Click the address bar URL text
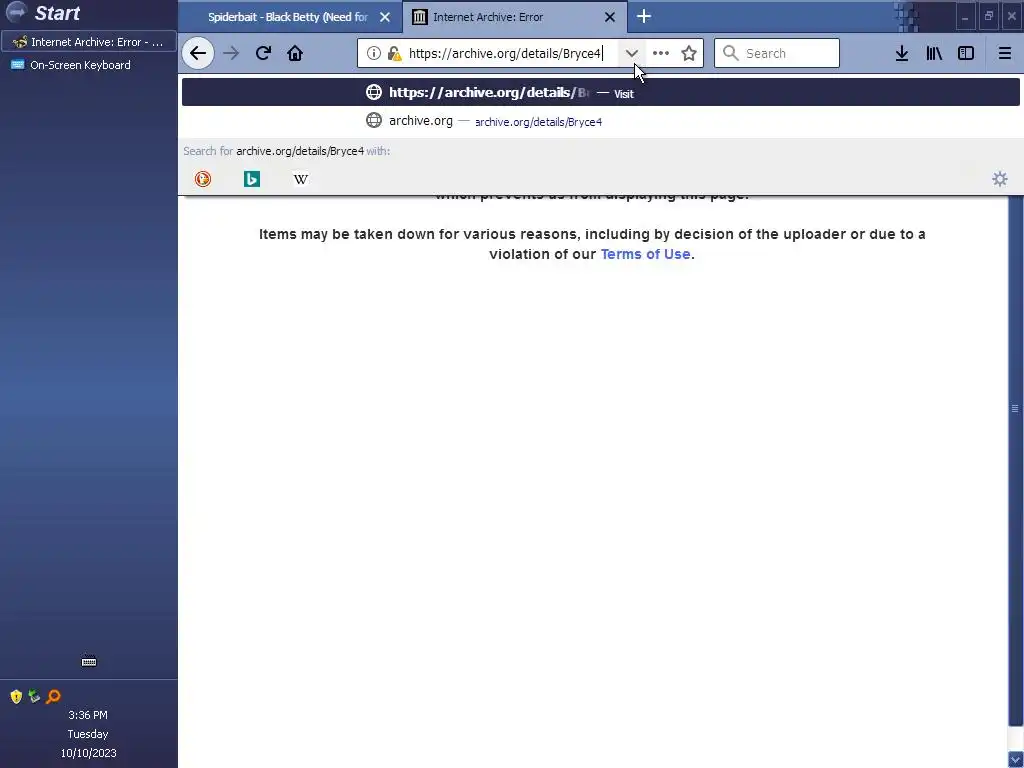This screenshot has width=1024, height=768. [x=505, y=54]
